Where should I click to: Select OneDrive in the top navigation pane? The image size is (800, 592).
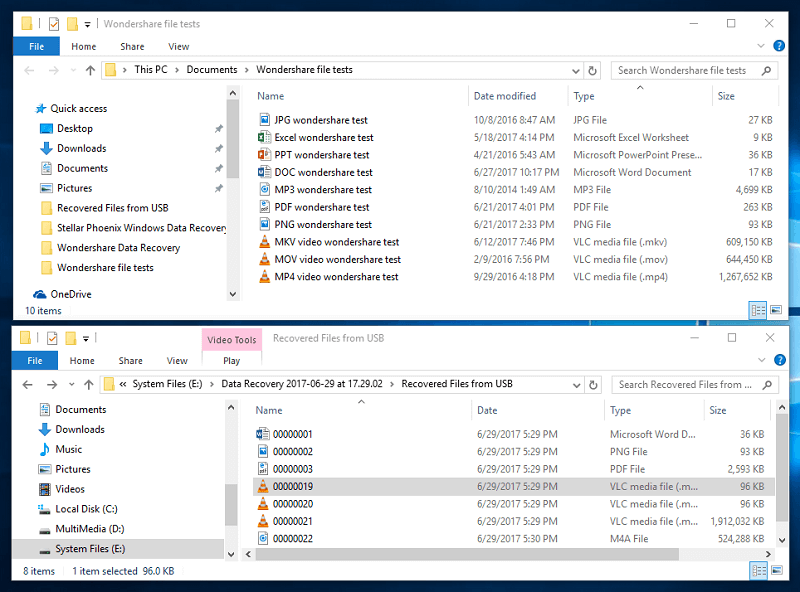pos(71,294)
